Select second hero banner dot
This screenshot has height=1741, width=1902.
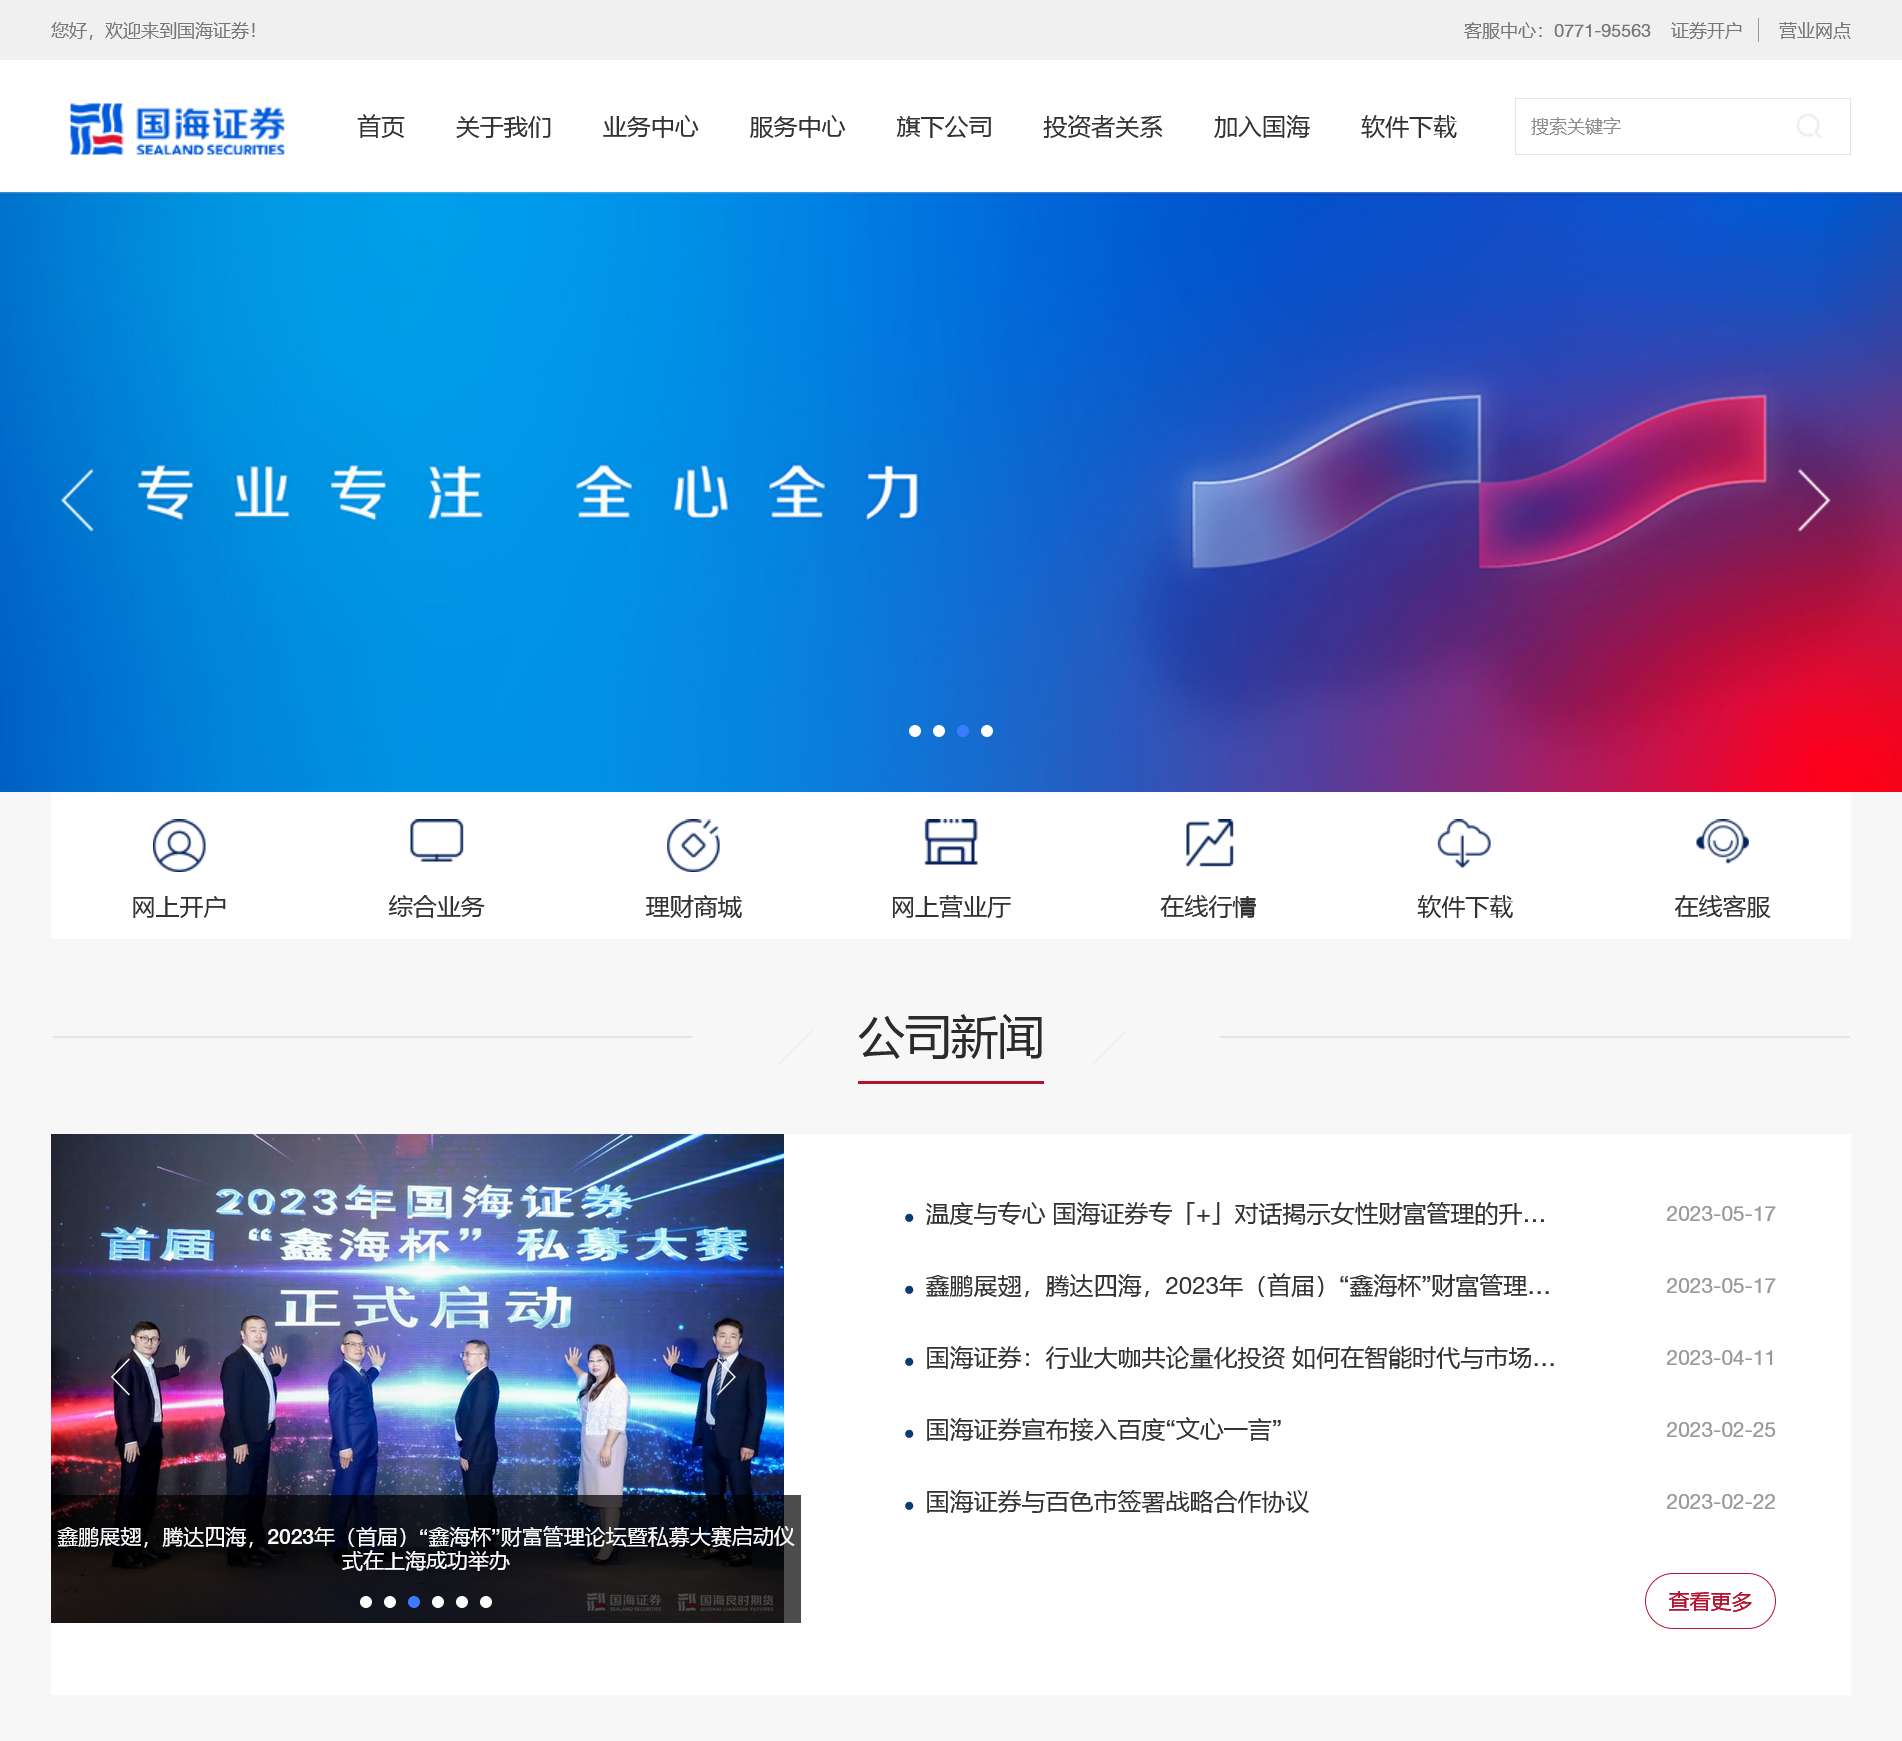(939, 731)
